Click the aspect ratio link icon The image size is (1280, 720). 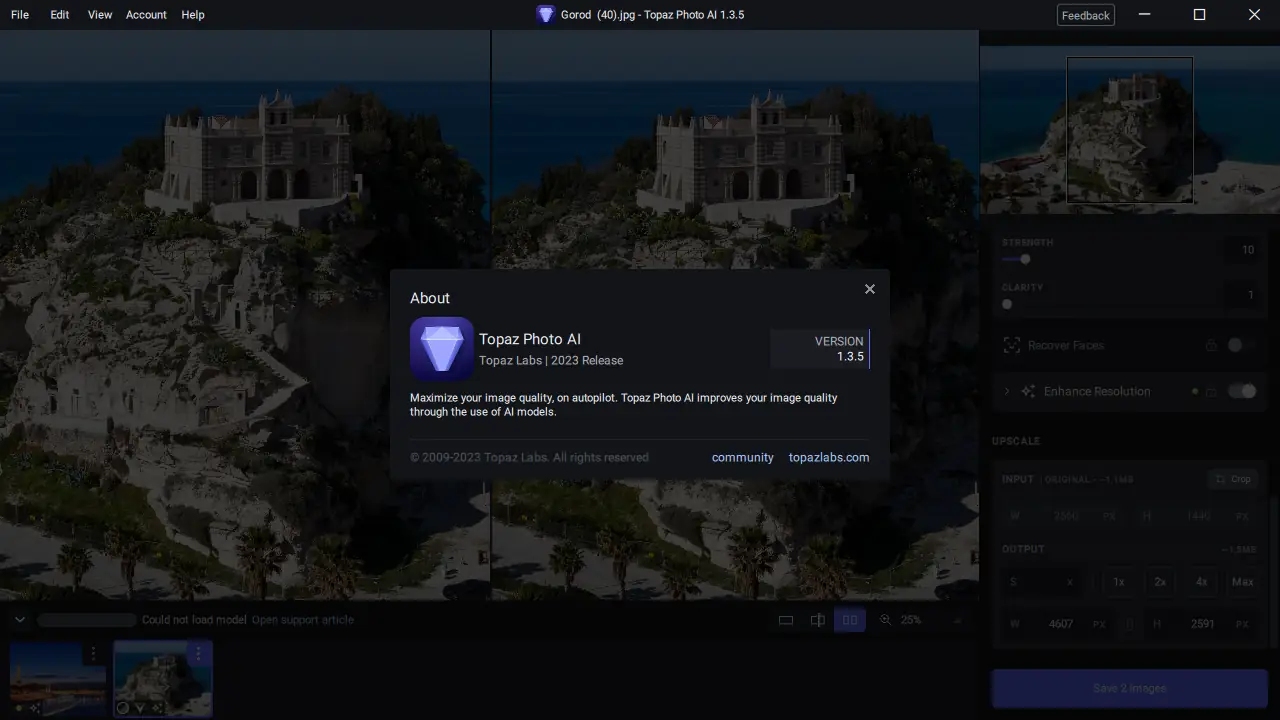point(1129,624)
